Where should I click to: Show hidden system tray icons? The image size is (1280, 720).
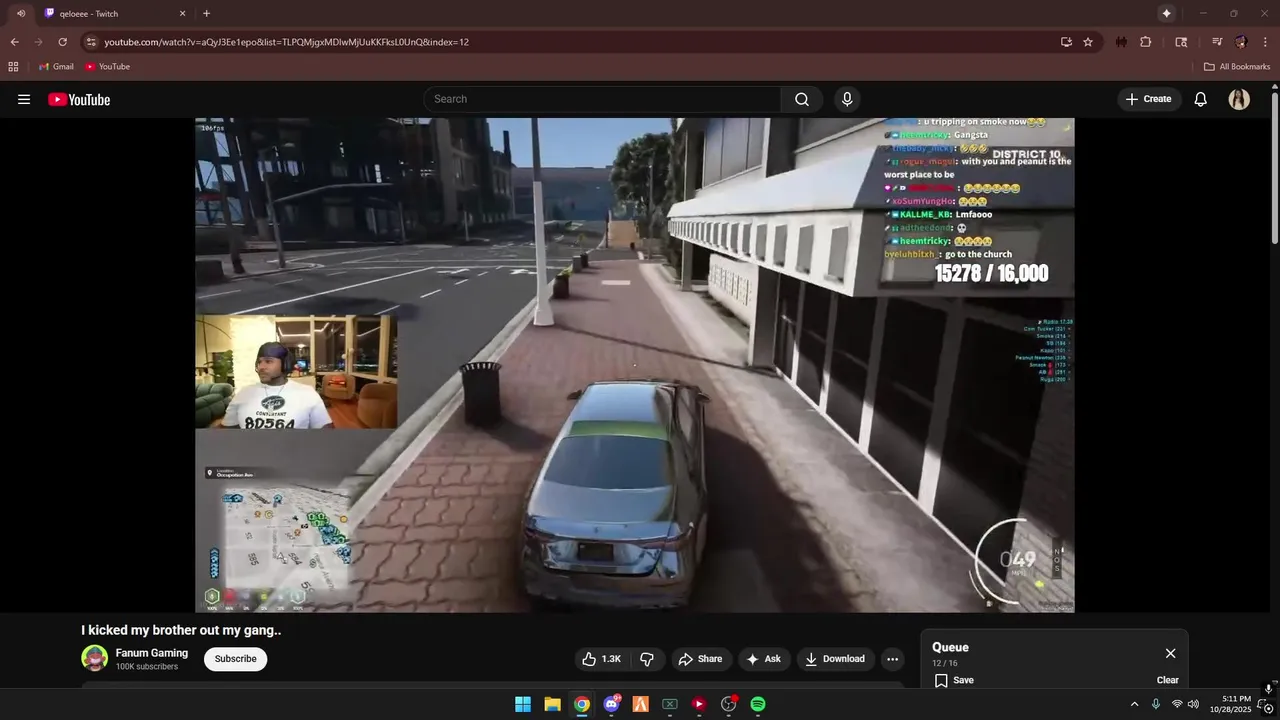[x=1134, y=704]
